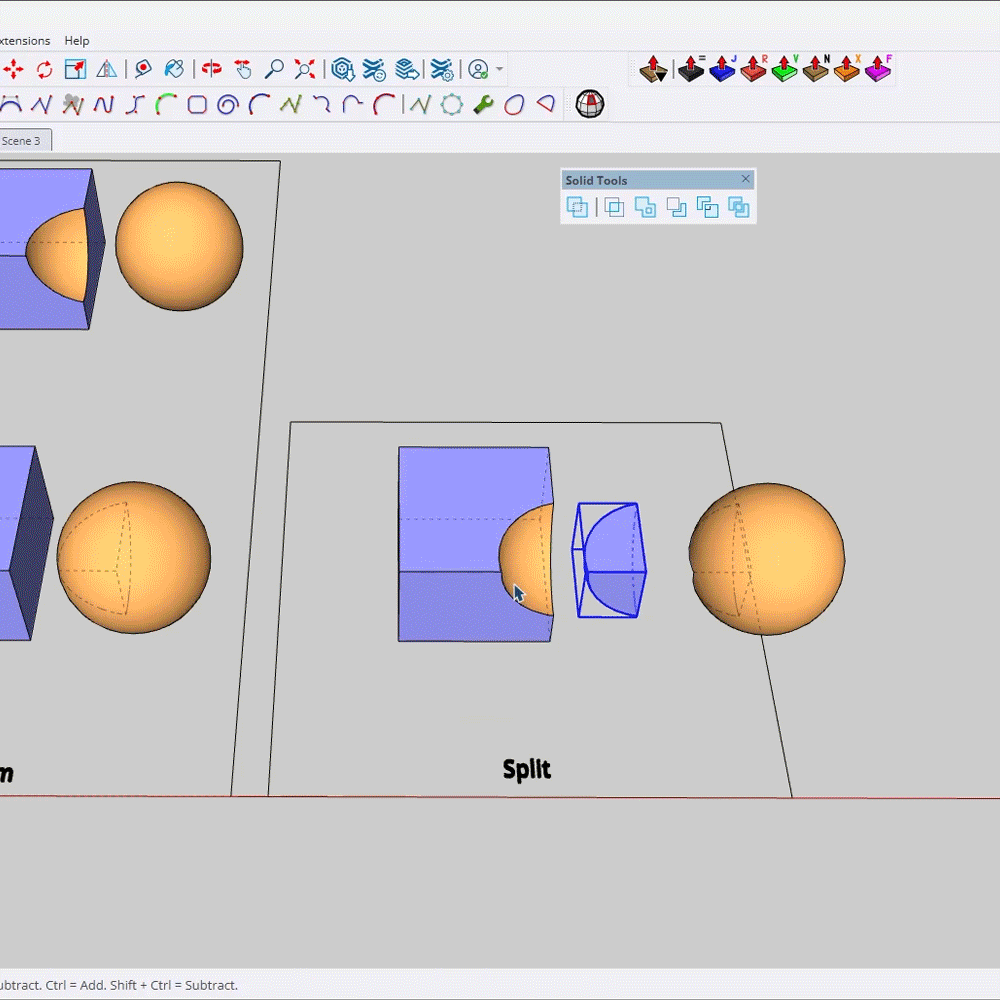This screenshot has width=1000, height=1000.
Task: Activate the Rotate tool
Action: click(x=44, y=69)
